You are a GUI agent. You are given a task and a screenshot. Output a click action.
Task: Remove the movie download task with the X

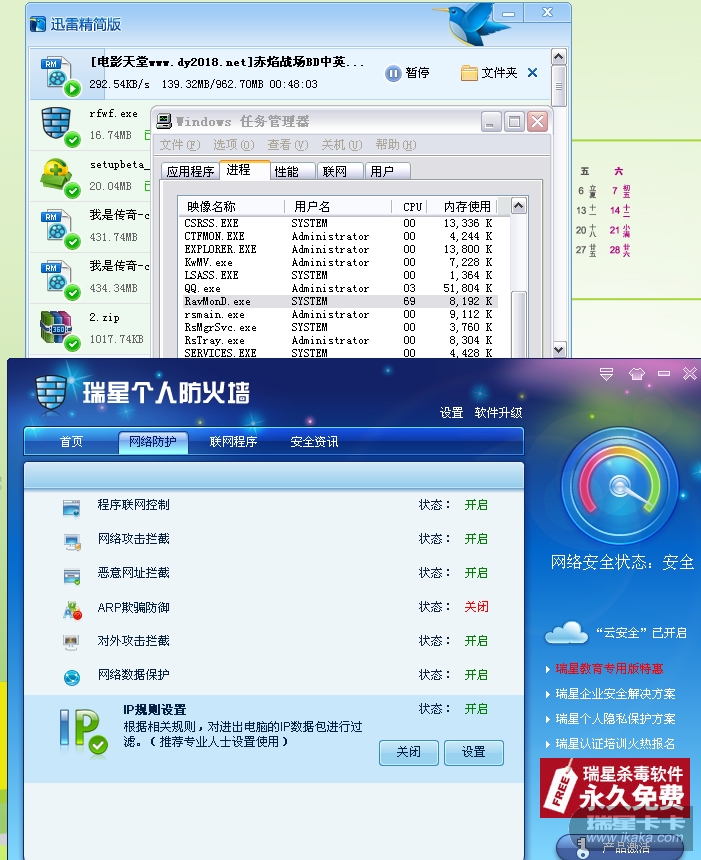pyautogui.click(x=532, y=72)
